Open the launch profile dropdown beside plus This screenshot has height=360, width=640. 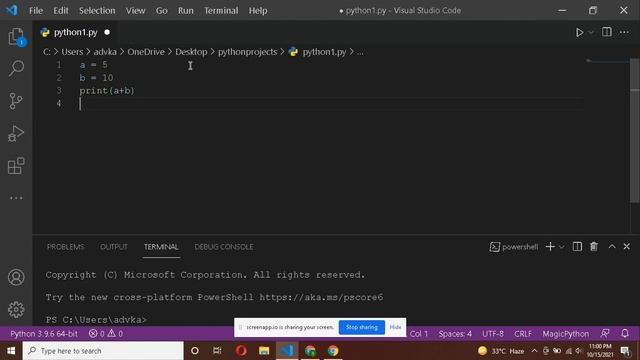click(x=562, y=247)
